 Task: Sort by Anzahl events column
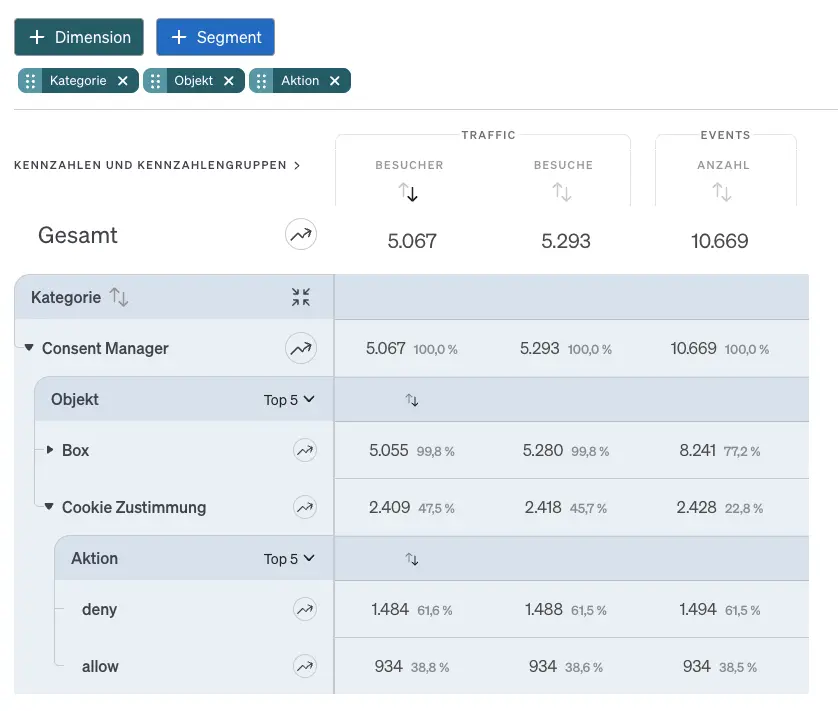pos(722,192)
